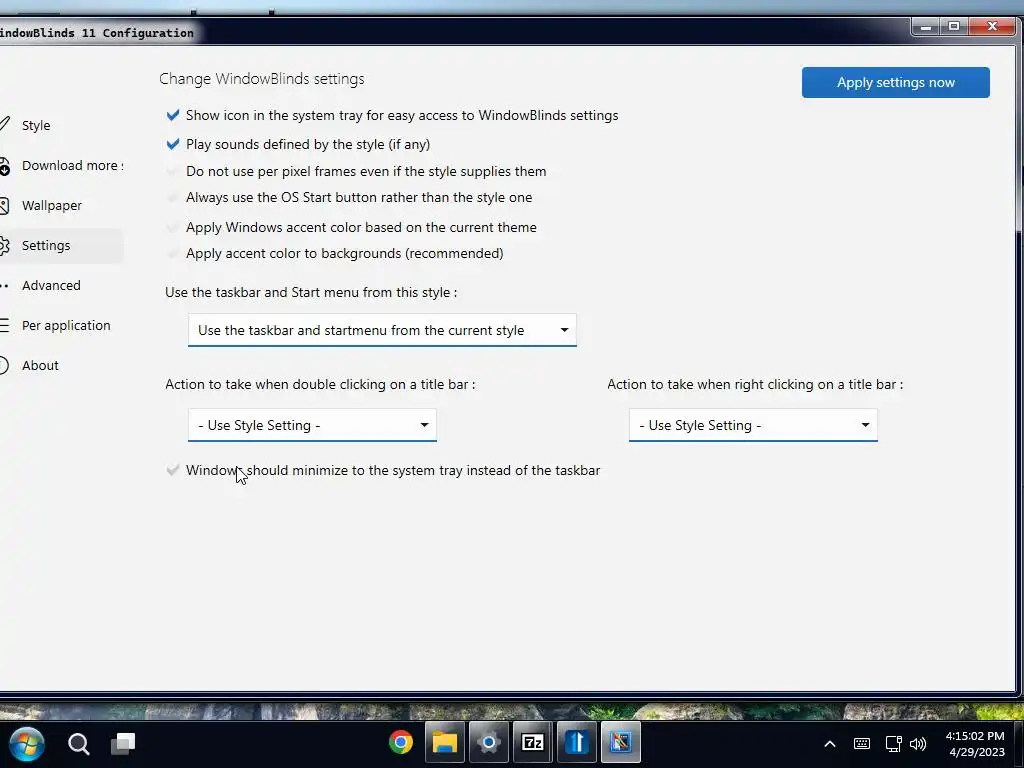Go to the Download more section
1024x768 pixels.
pyautogui.click(x=72, y=166)
